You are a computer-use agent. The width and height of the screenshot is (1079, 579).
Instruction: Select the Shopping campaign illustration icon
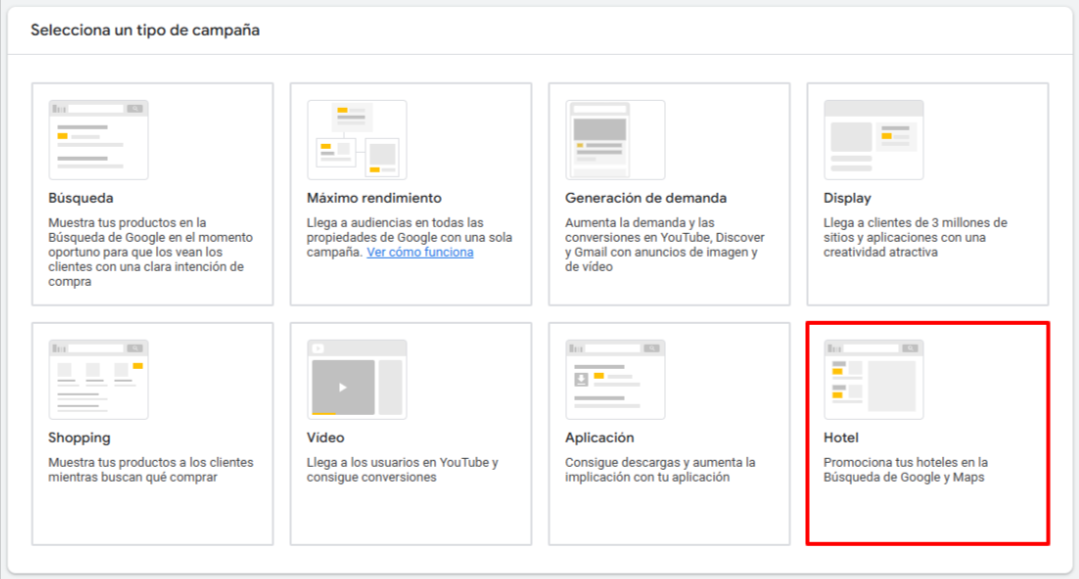98,379
